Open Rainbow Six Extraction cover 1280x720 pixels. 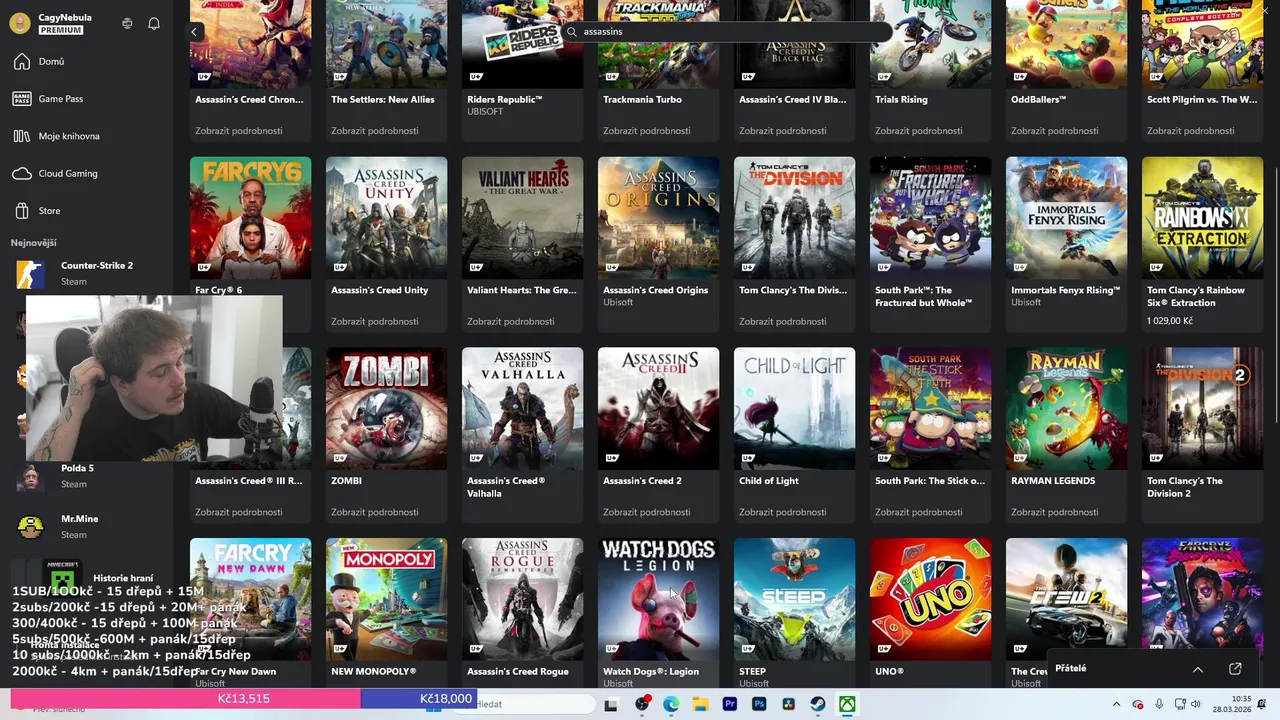tap(1202, 217)
